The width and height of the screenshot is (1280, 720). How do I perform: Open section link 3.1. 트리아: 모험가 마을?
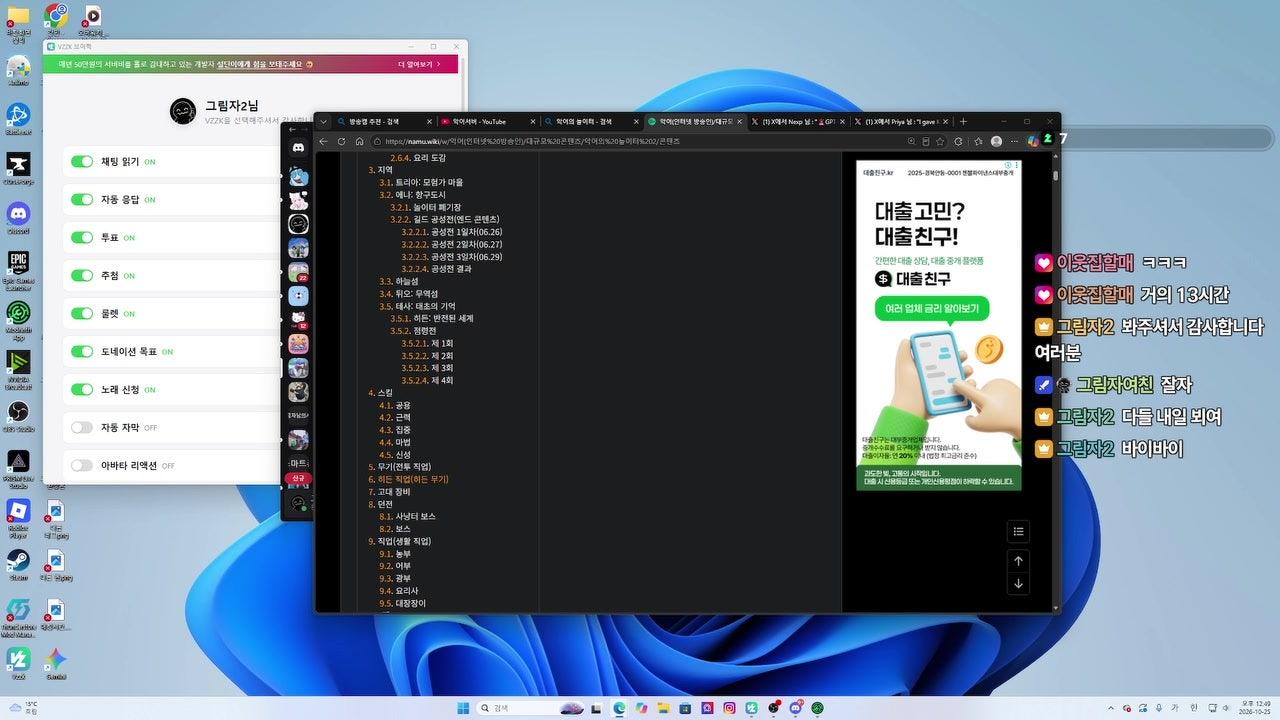click(x=420, y=182)
